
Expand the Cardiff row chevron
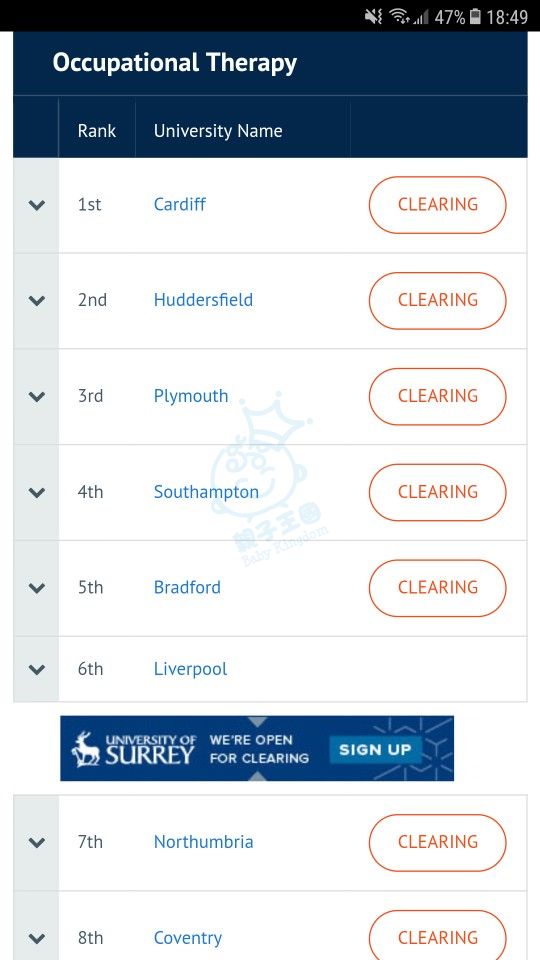click(x=37, y=205)
